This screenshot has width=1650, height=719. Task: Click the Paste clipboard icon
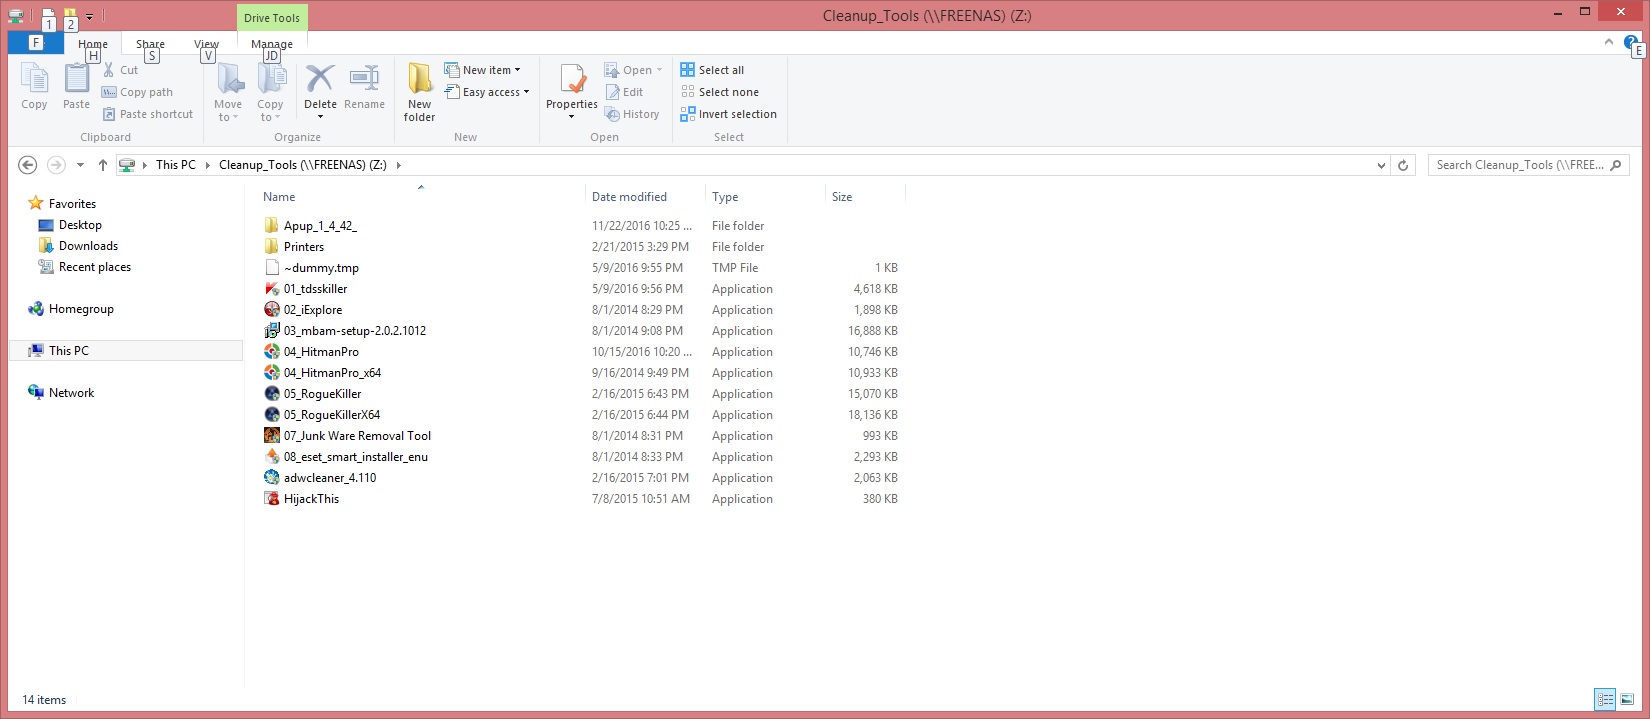[76, 79]
